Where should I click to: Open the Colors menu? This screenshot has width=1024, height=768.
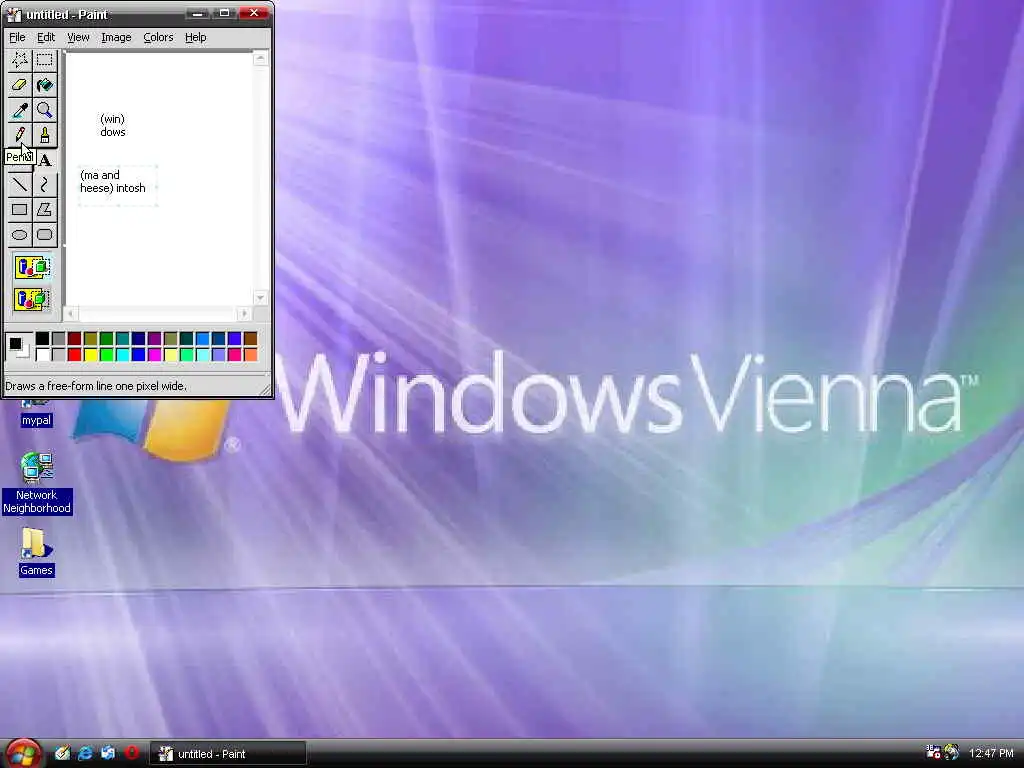(158, 37)
